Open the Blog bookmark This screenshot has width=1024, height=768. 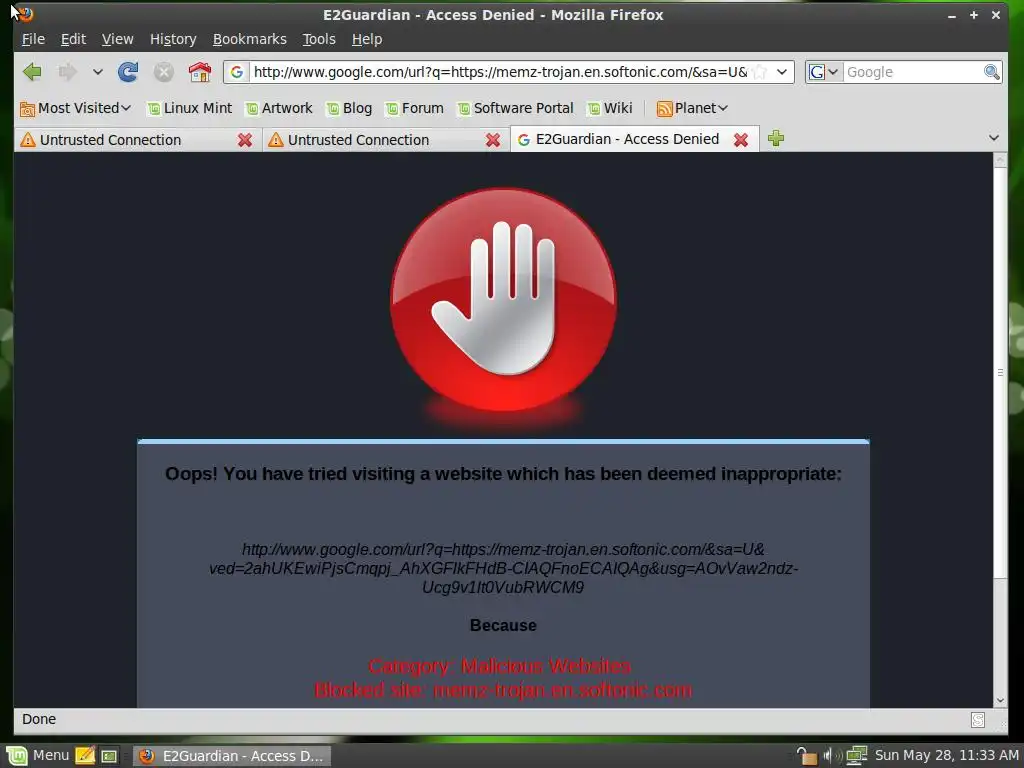[349, 108]
